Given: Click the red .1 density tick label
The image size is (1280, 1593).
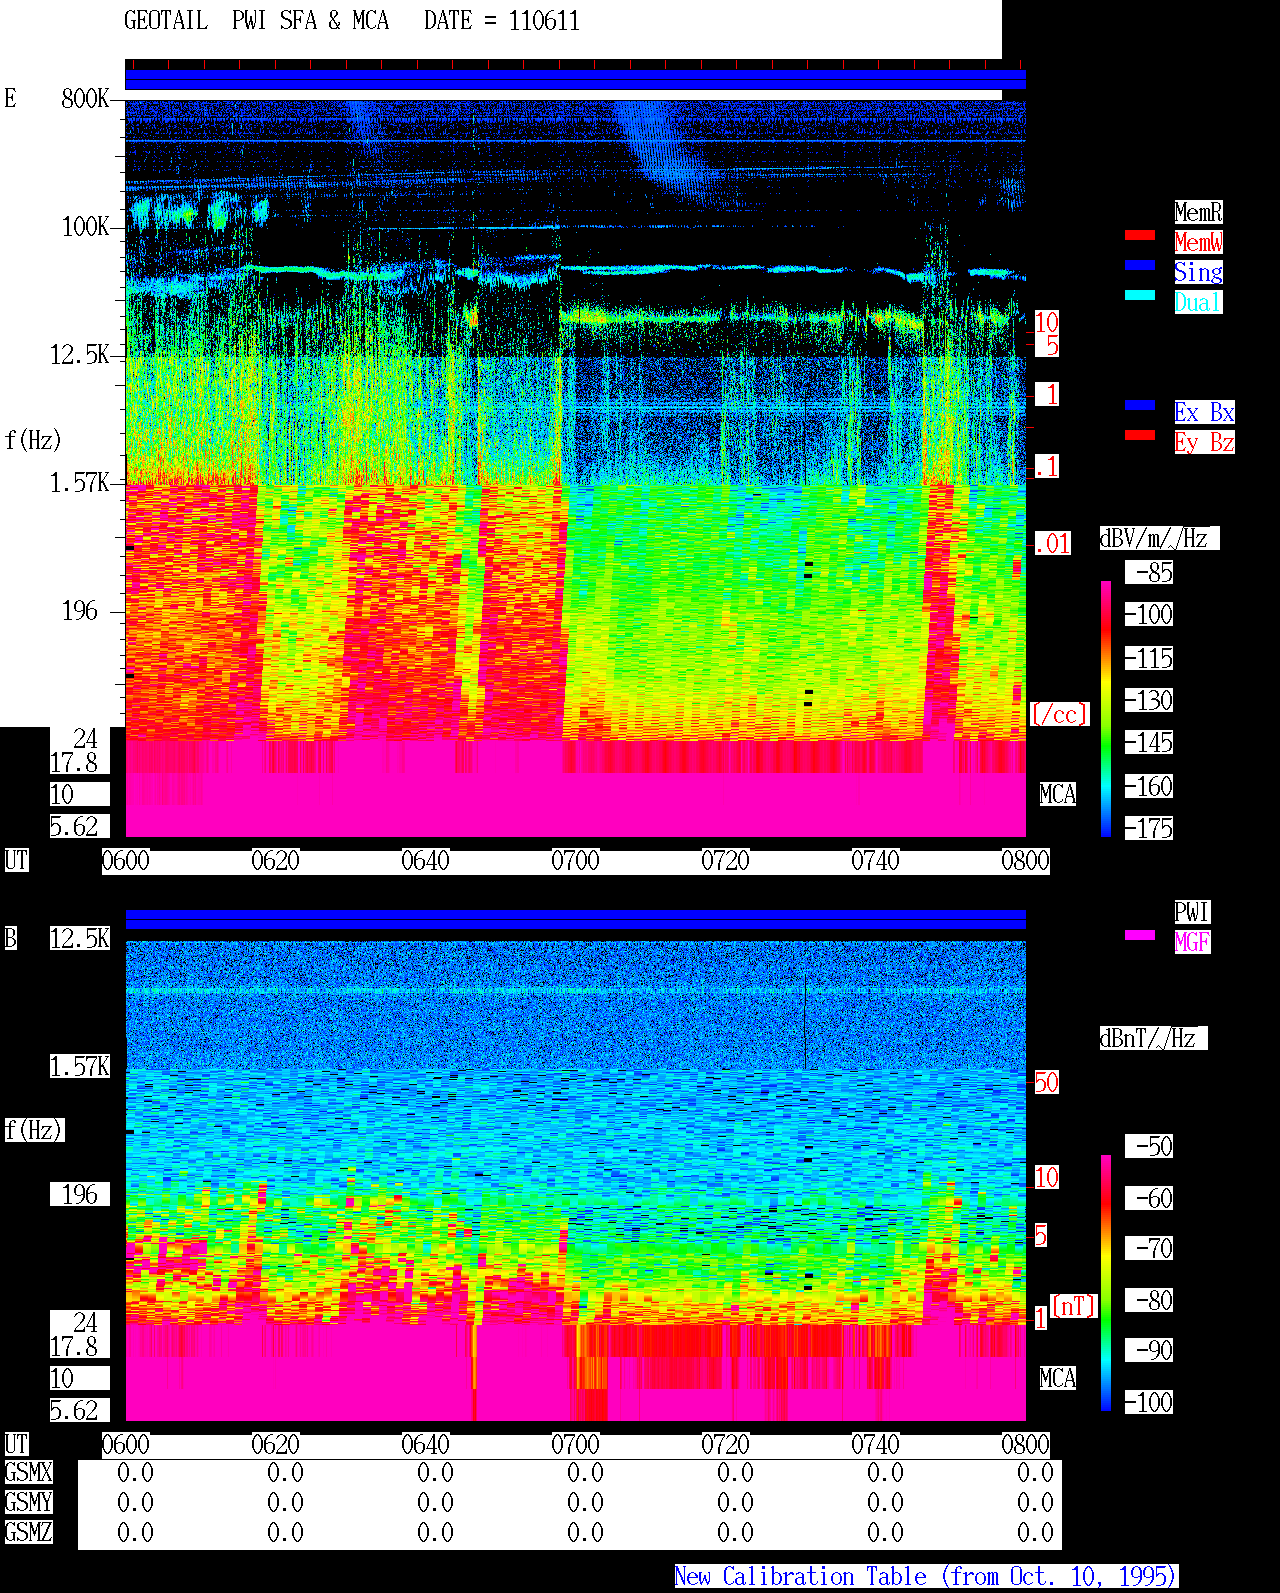Looking at the screenshot, I should coord(1047,466).
